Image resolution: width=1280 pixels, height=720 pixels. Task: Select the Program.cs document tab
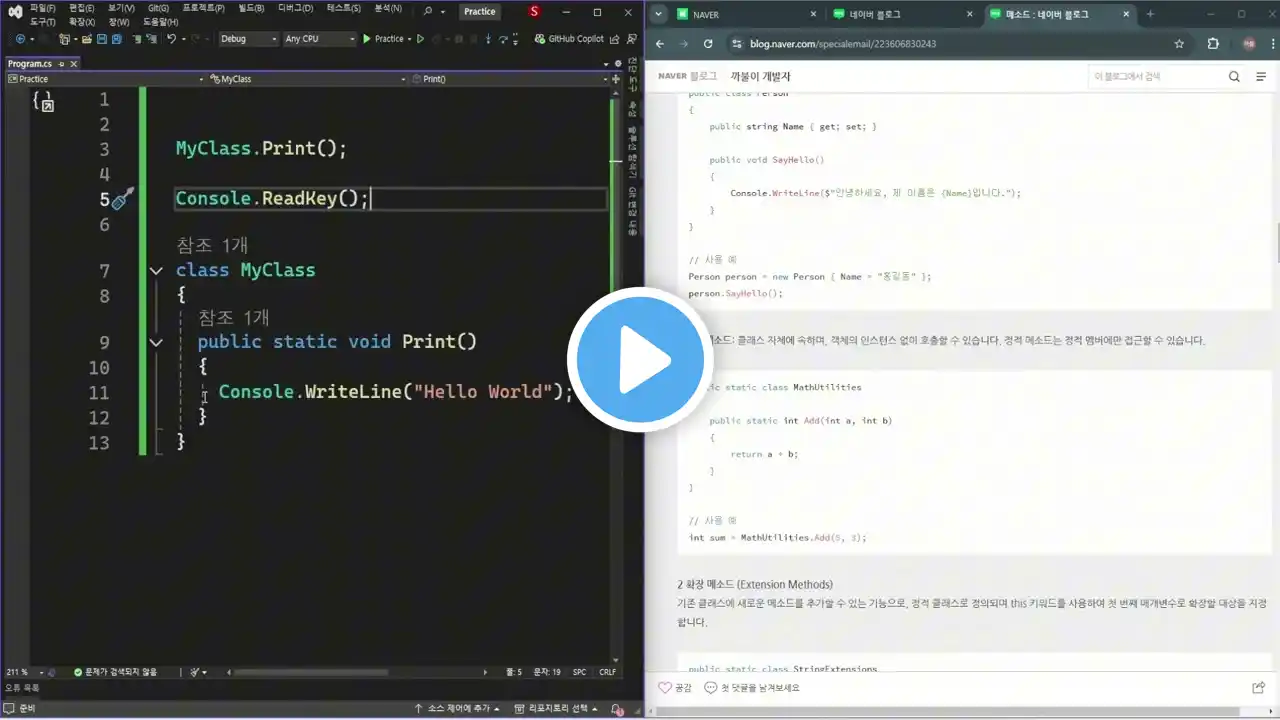28,63
